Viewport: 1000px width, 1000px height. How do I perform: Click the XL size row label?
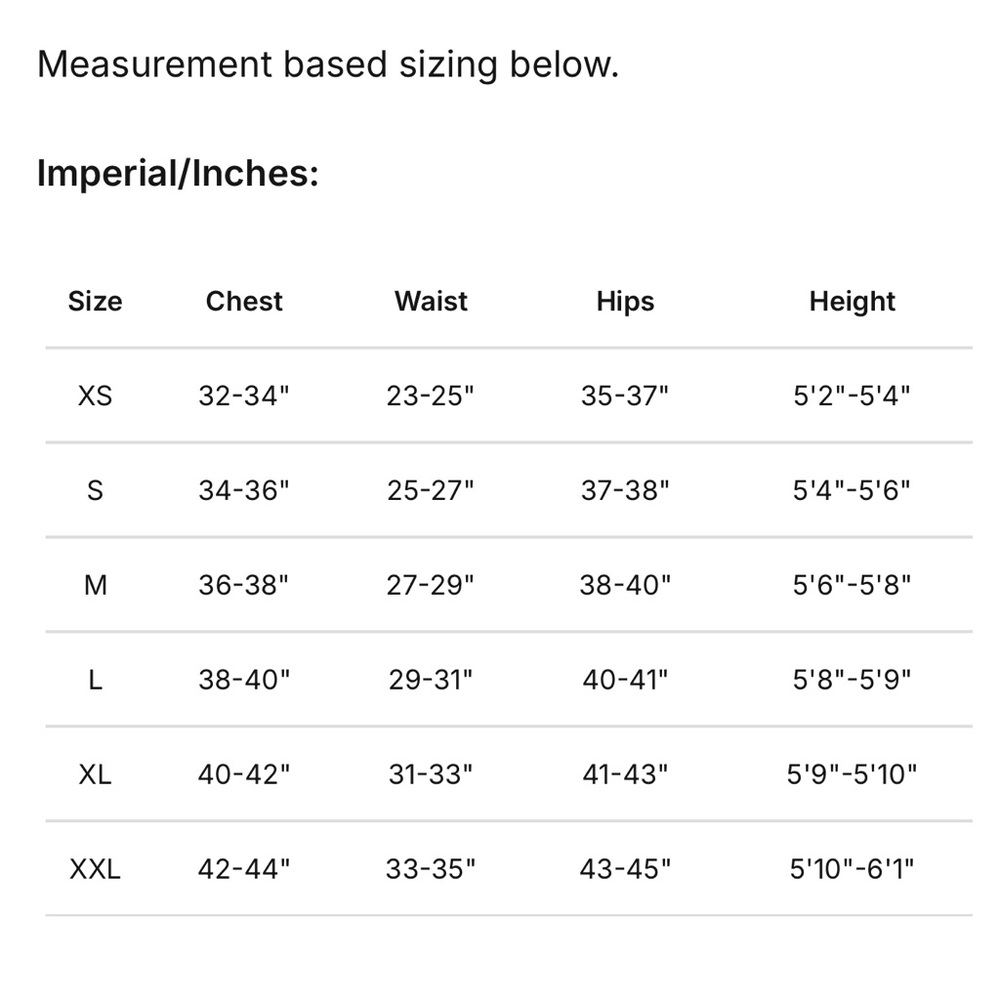click(x=95, y=774)
